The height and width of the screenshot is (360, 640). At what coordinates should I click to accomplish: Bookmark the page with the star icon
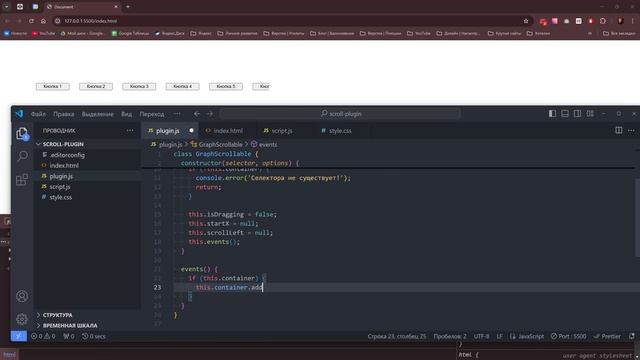[526, 21]
